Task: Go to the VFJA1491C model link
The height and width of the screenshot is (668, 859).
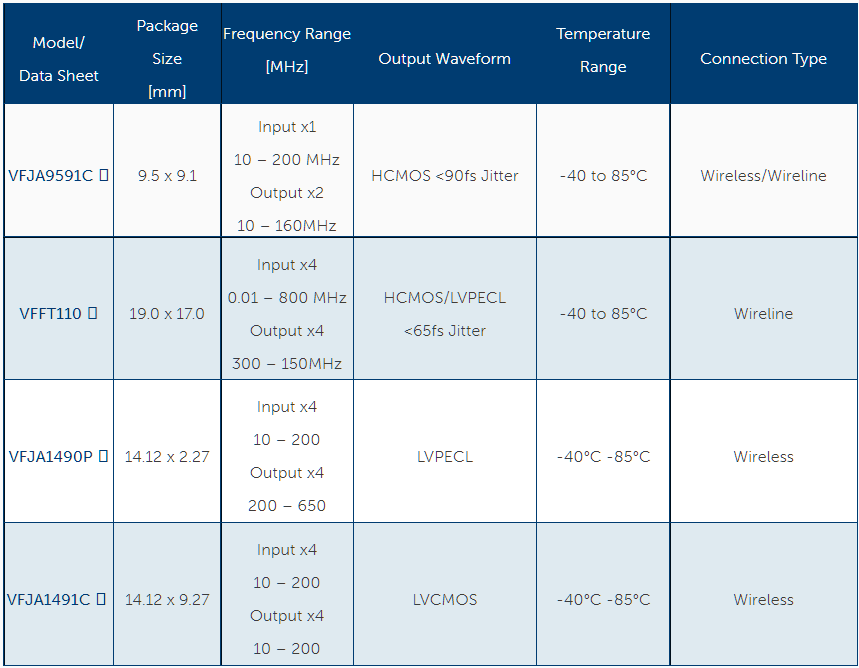Action: point(49,599)
